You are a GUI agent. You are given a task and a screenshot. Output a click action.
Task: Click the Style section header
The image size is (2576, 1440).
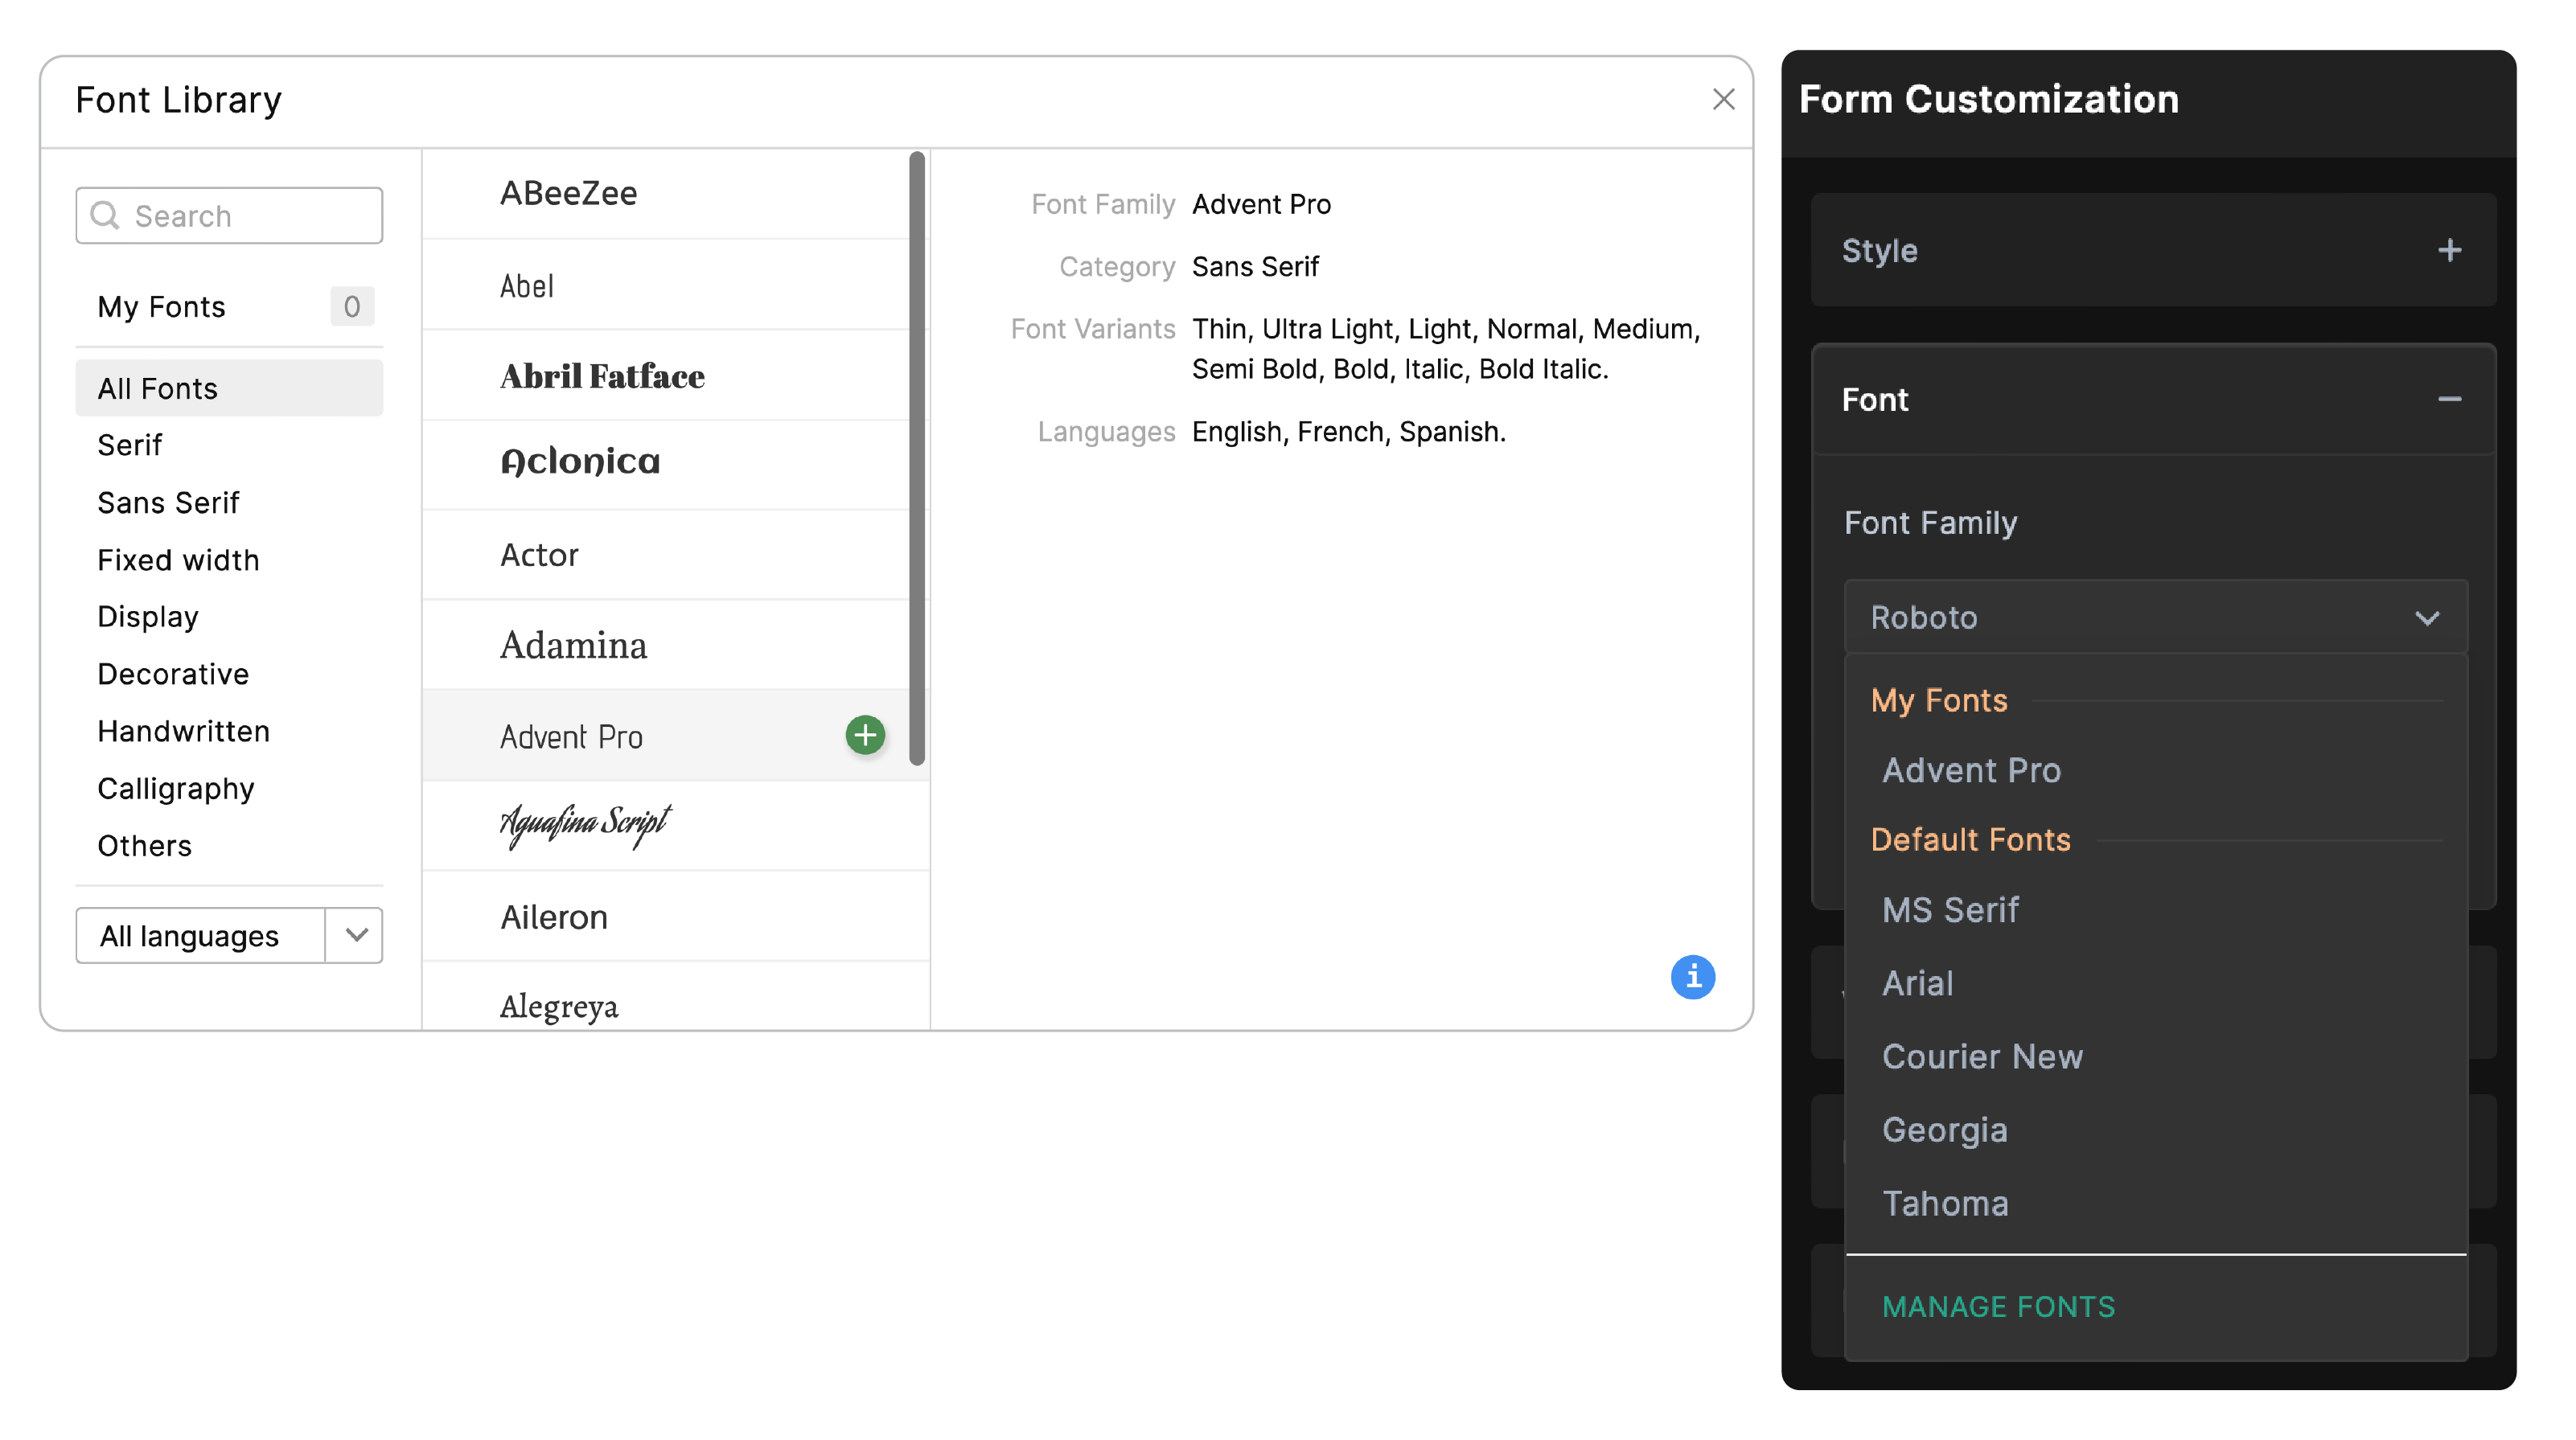(2153, 250)
